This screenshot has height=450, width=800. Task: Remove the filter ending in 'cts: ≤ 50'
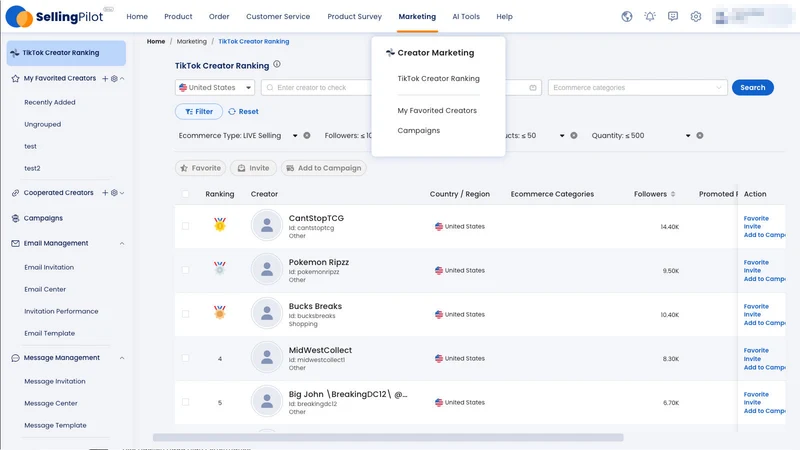point(573,136)
